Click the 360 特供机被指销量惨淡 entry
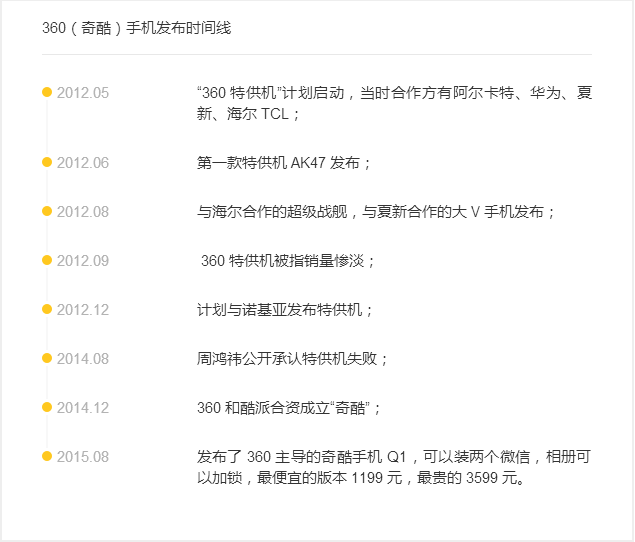The width and height of the screenshot is (635, 542). point(288,260)
